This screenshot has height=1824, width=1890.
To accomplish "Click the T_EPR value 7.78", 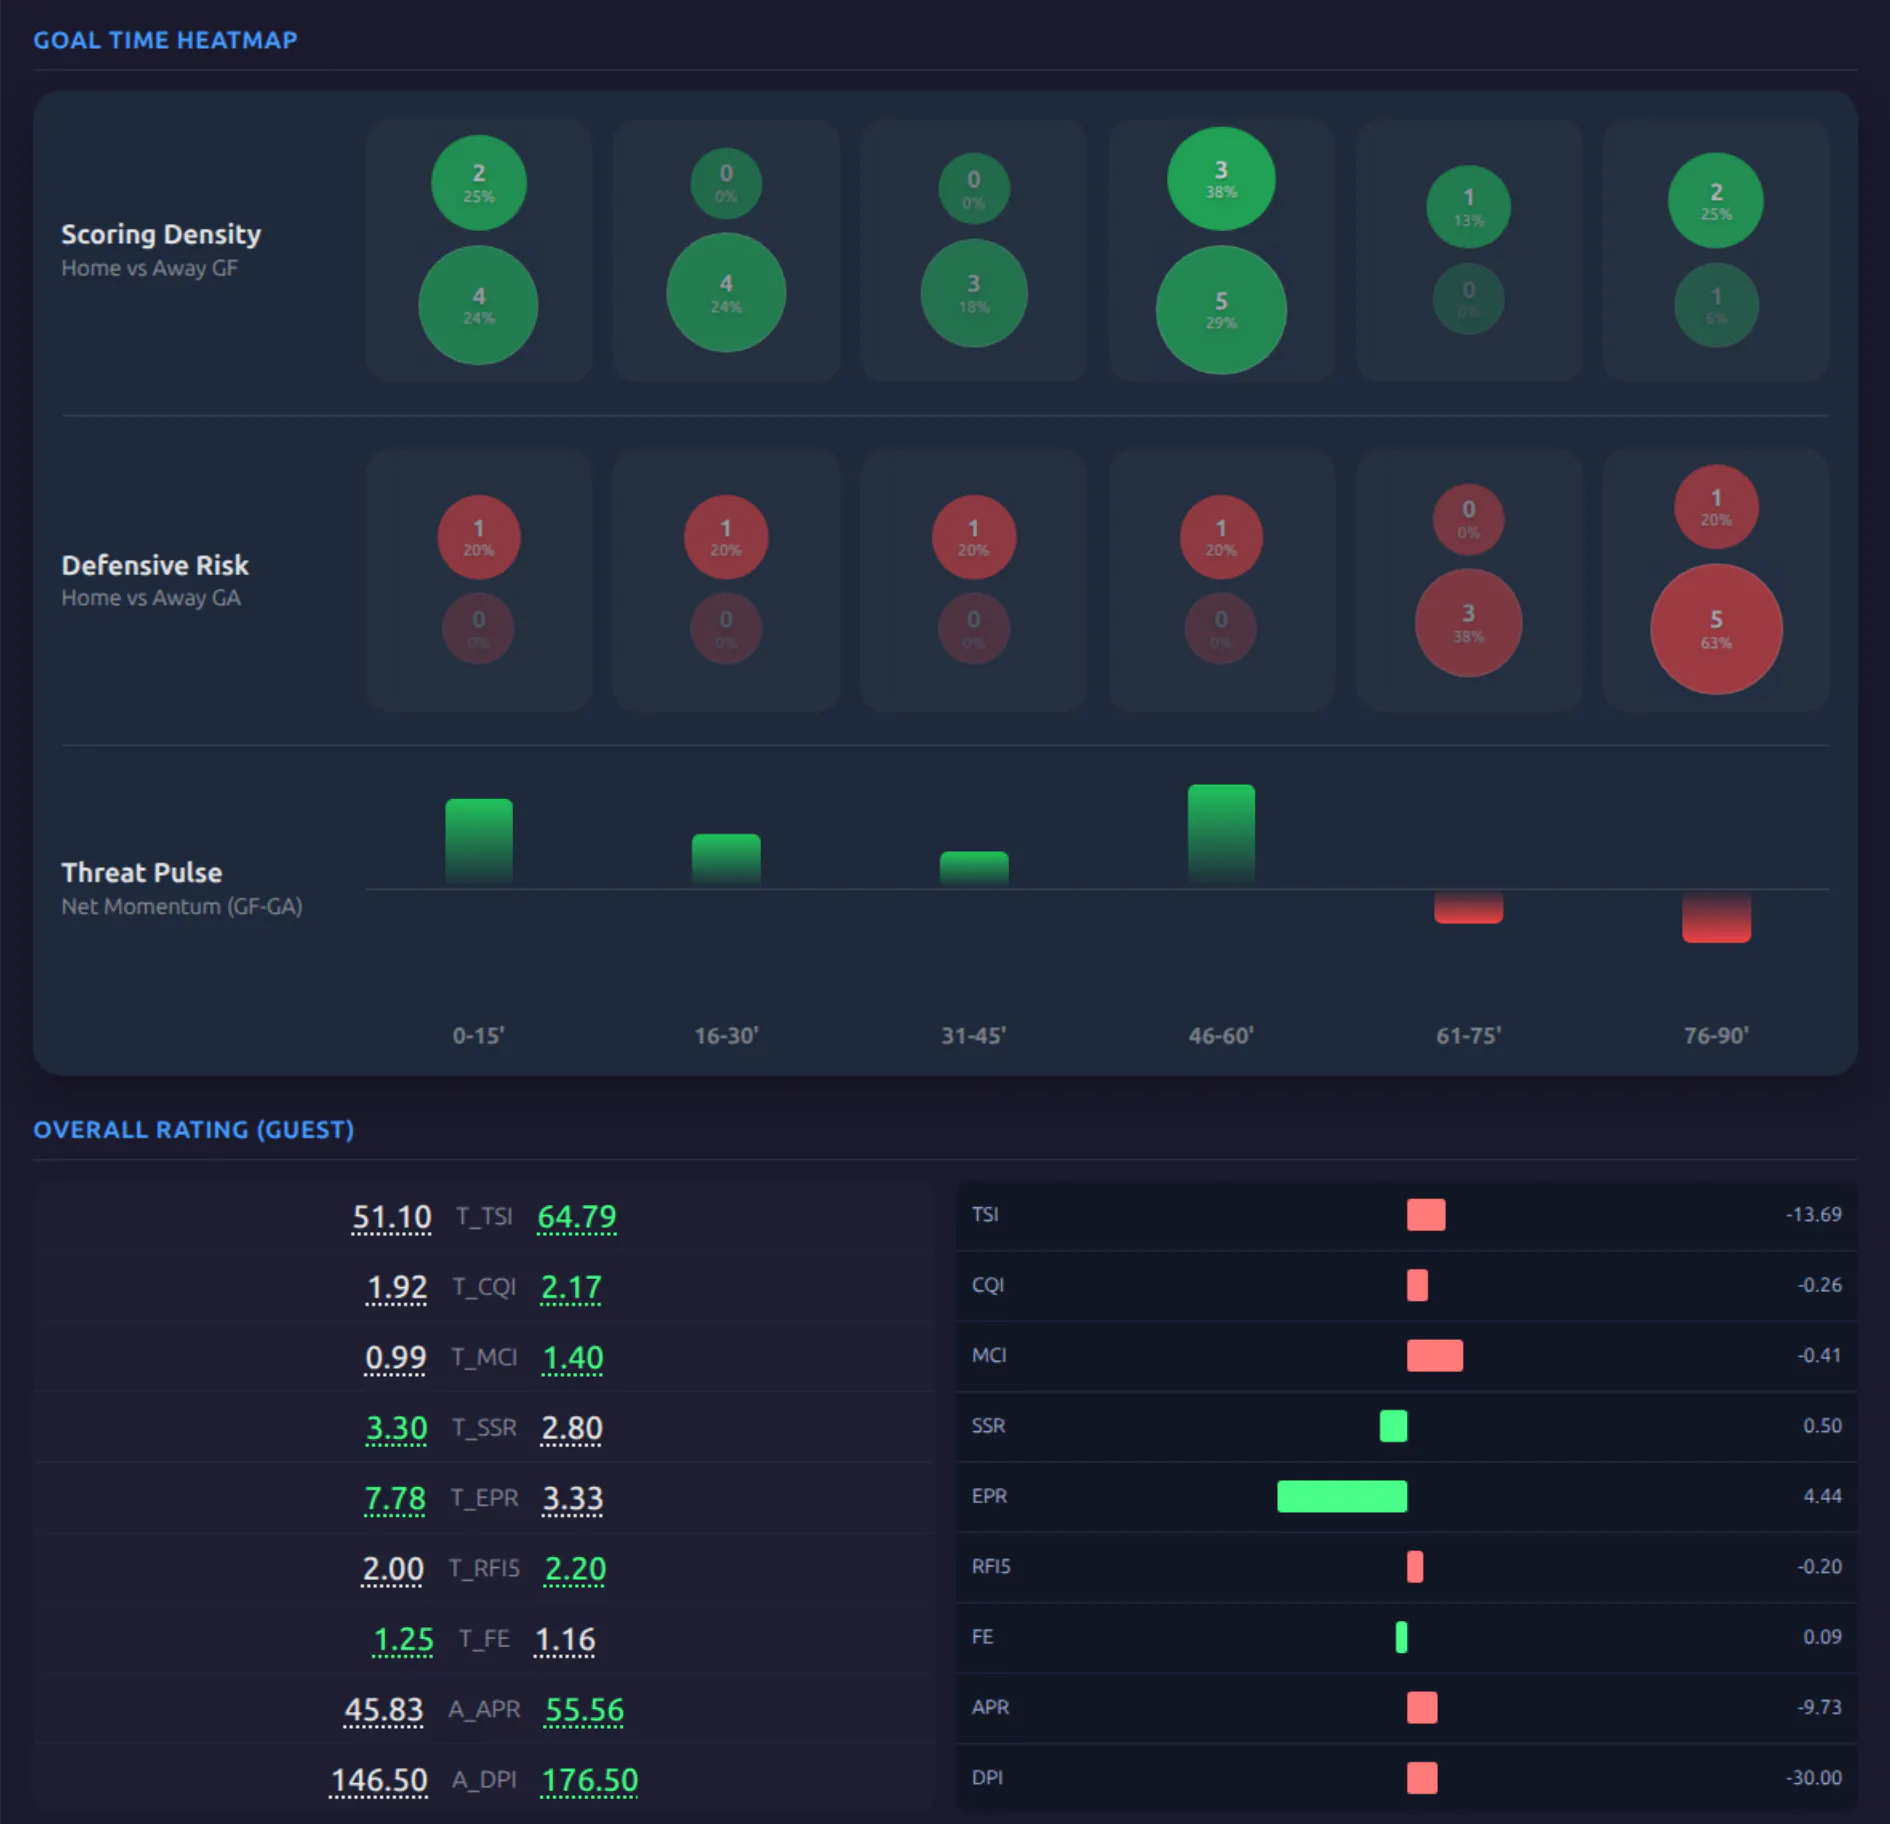I will click(395, 1499).
